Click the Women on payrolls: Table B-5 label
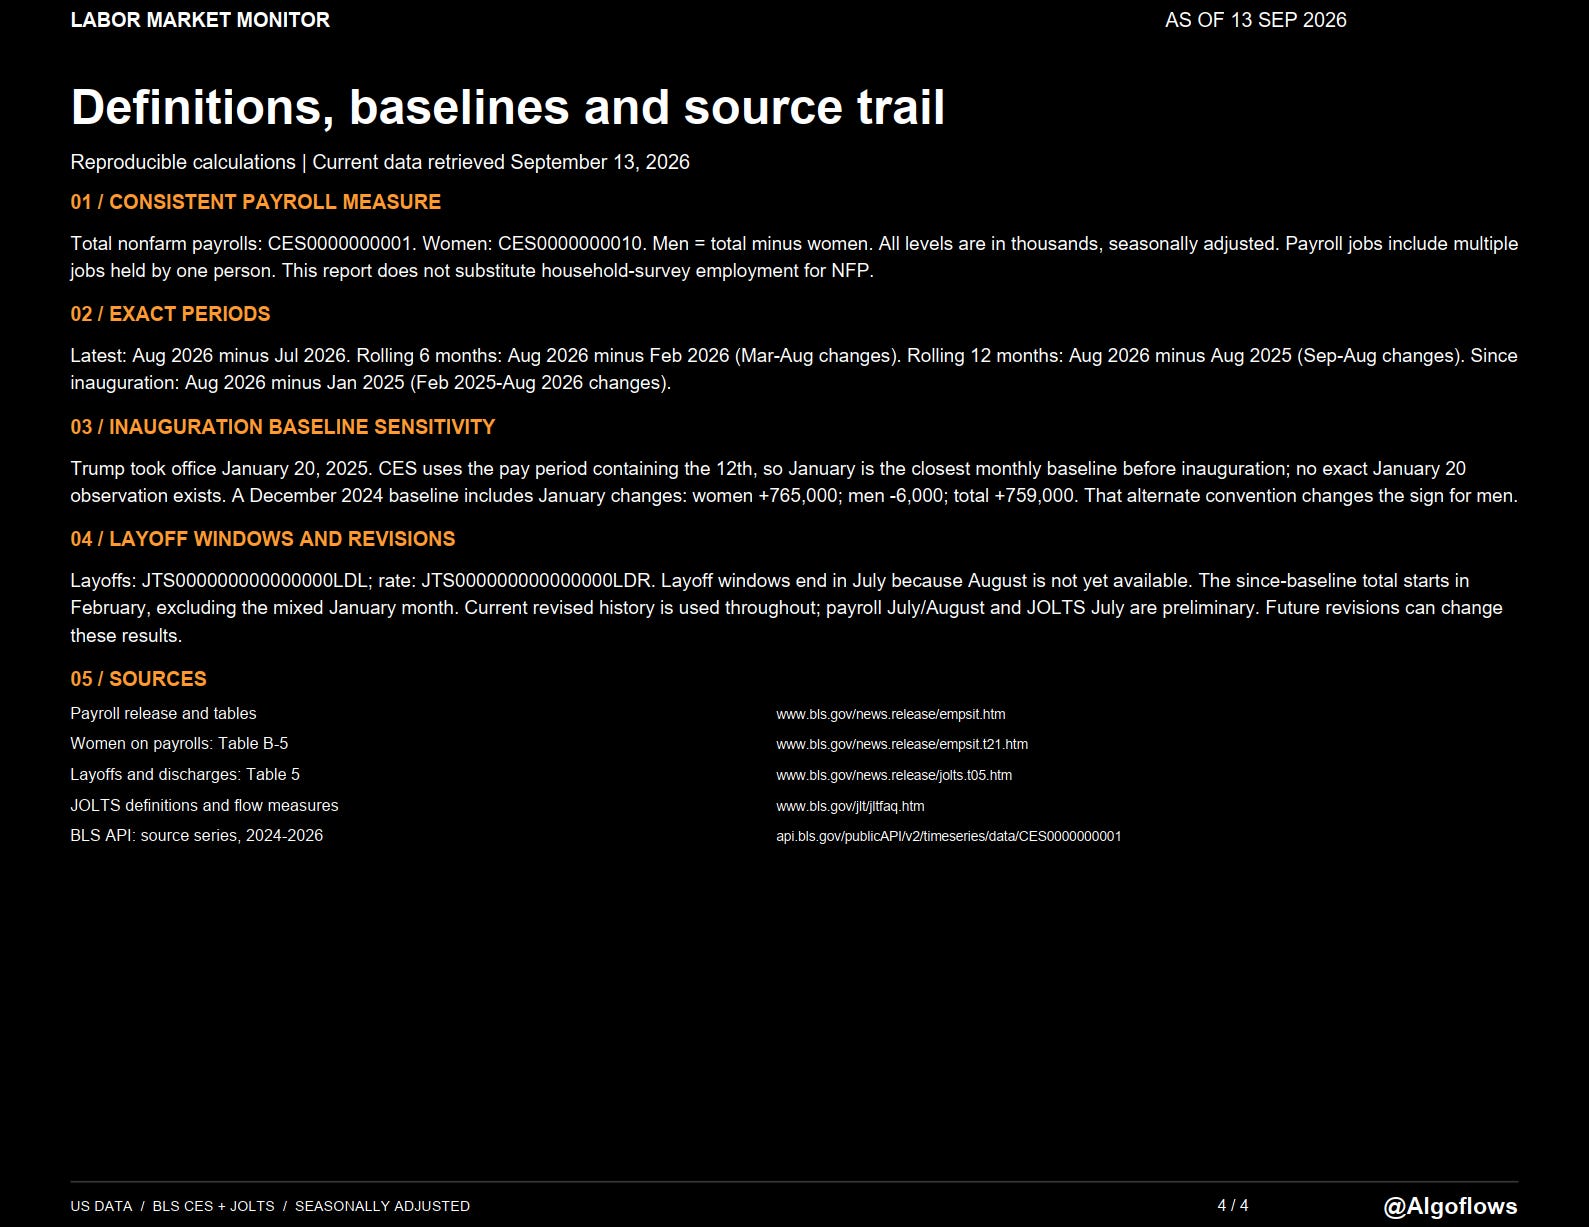 179,743
